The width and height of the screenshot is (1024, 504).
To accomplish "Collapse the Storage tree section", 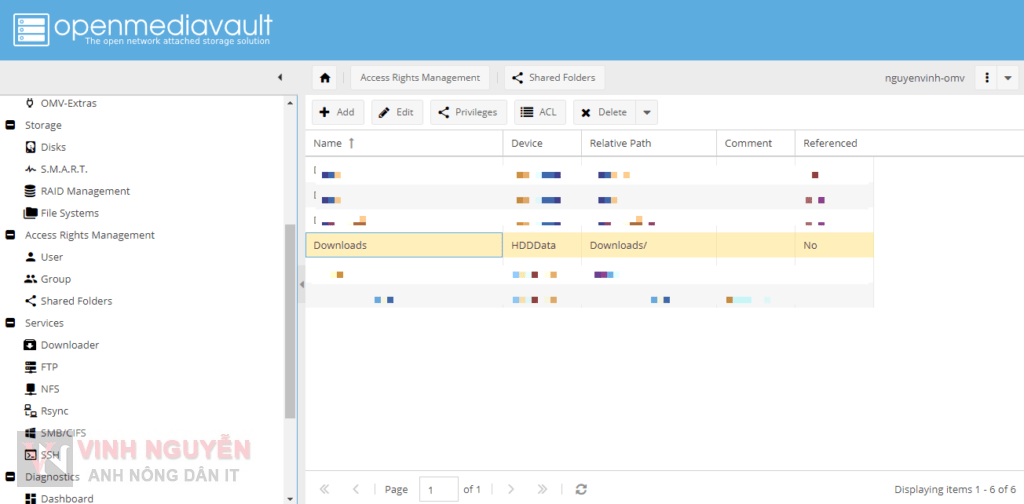I will pos(11,125).
